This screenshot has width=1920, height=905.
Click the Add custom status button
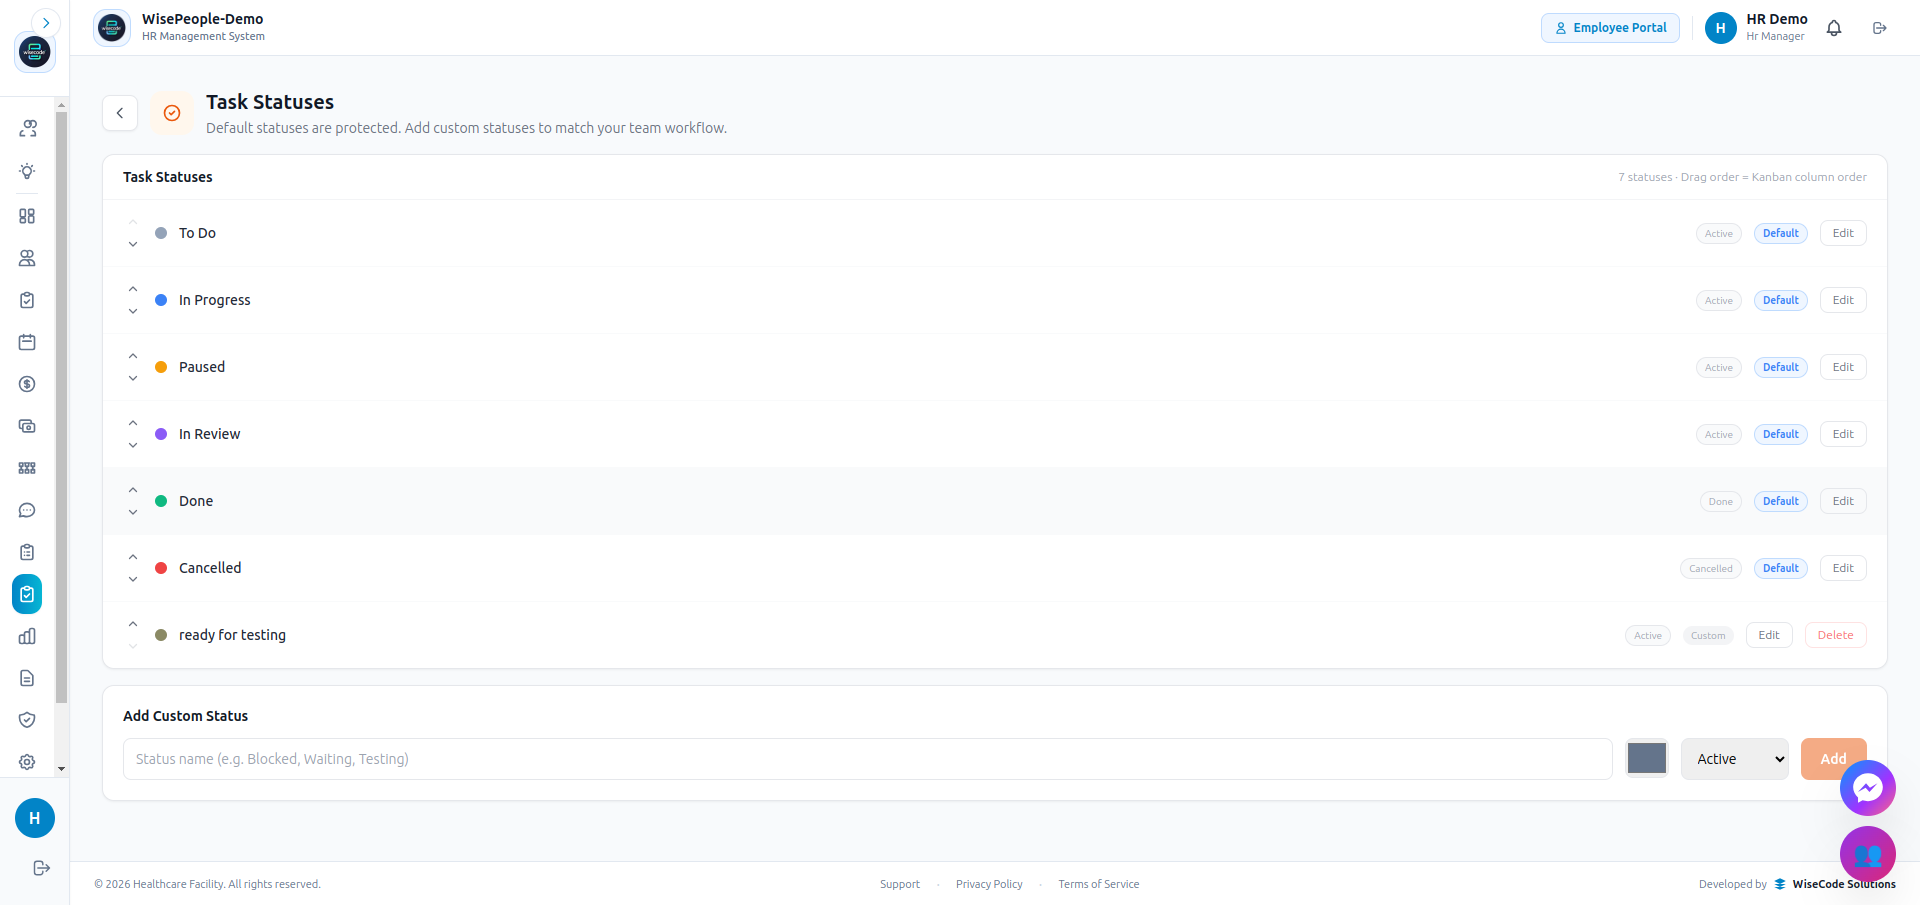tap(1833, 759)
